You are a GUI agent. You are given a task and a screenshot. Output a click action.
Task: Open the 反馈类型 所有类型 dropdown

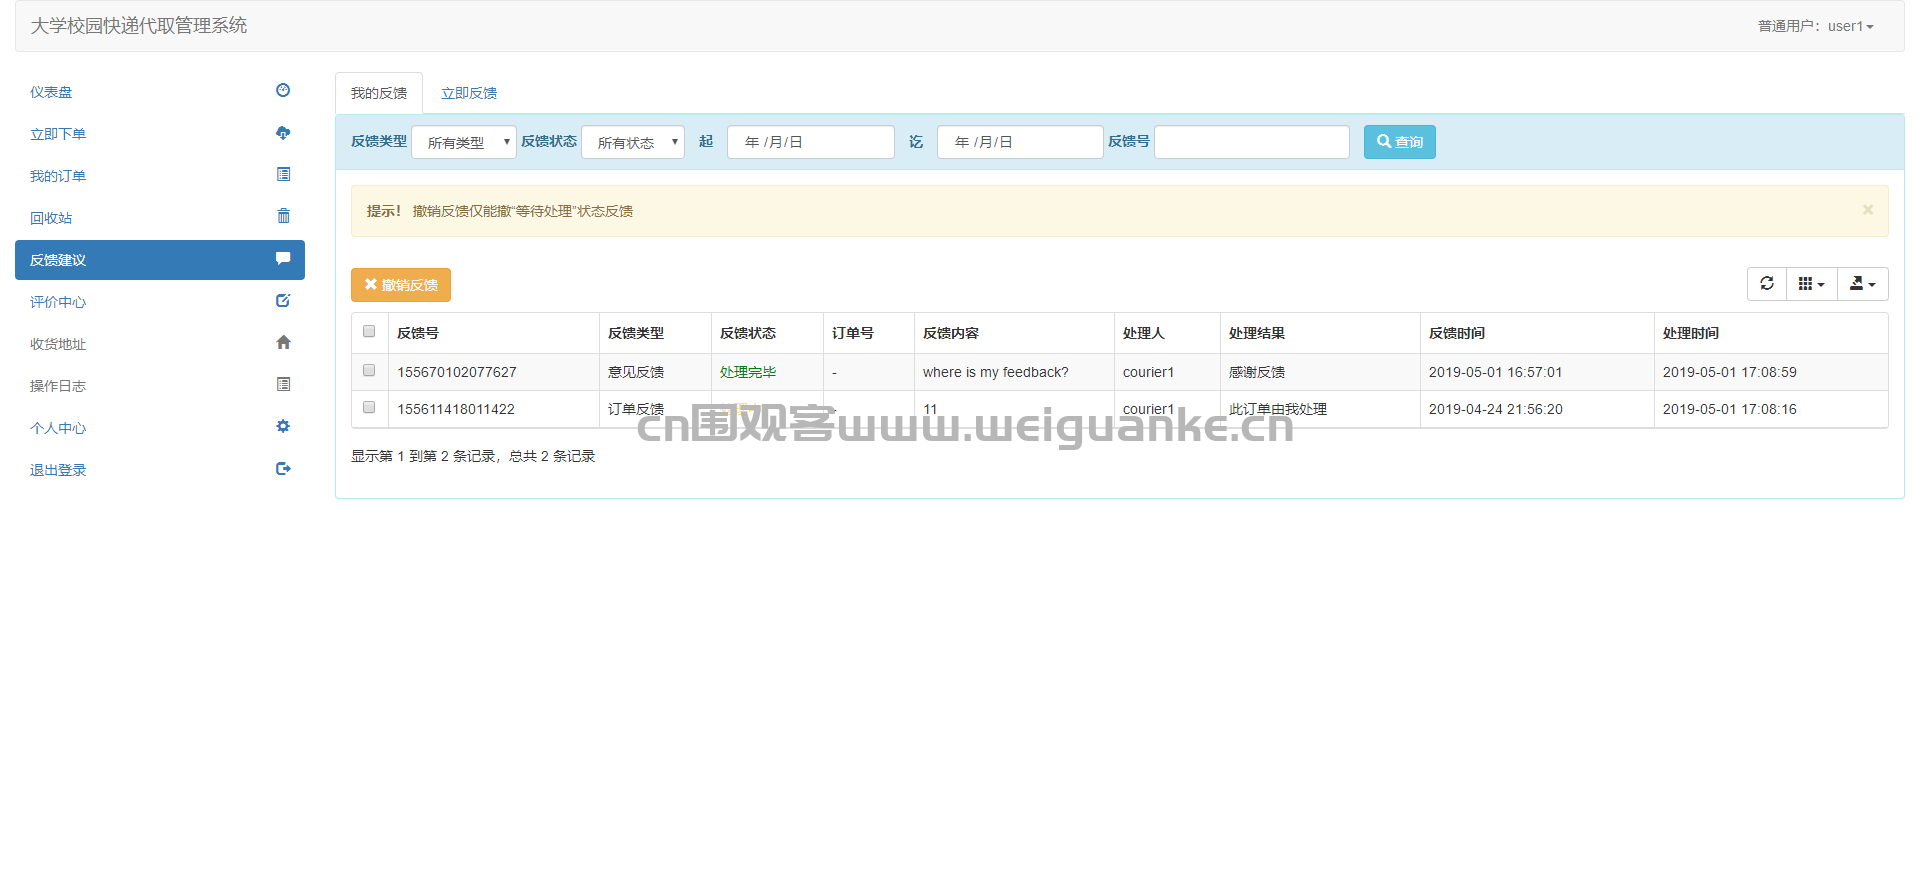point(464,142)
